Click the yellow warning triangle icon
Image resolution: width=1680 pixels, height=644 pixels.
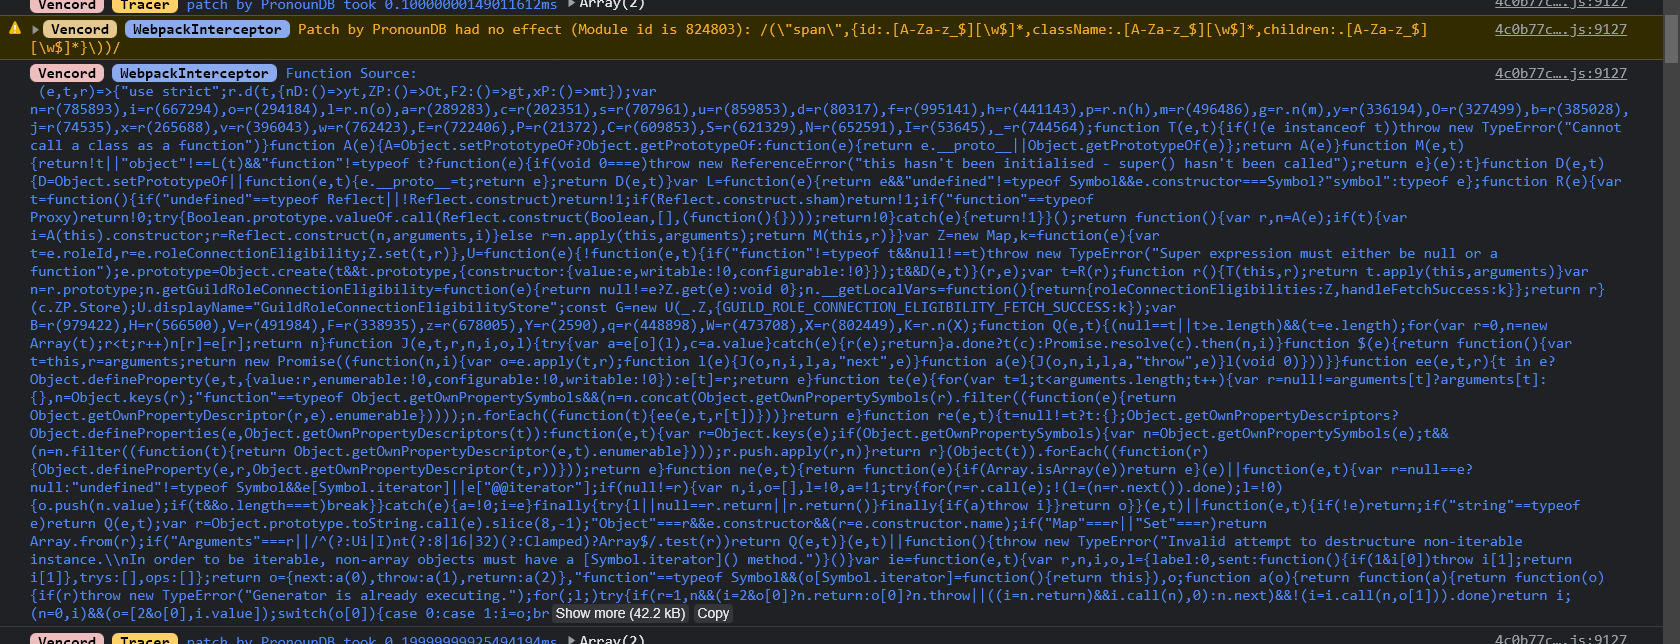click(15, 29)
